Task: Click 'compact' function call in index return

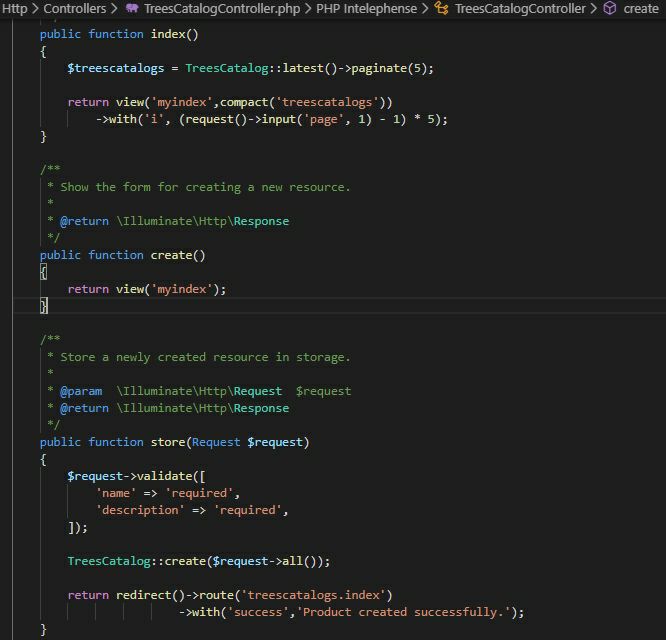Action: 244,102
